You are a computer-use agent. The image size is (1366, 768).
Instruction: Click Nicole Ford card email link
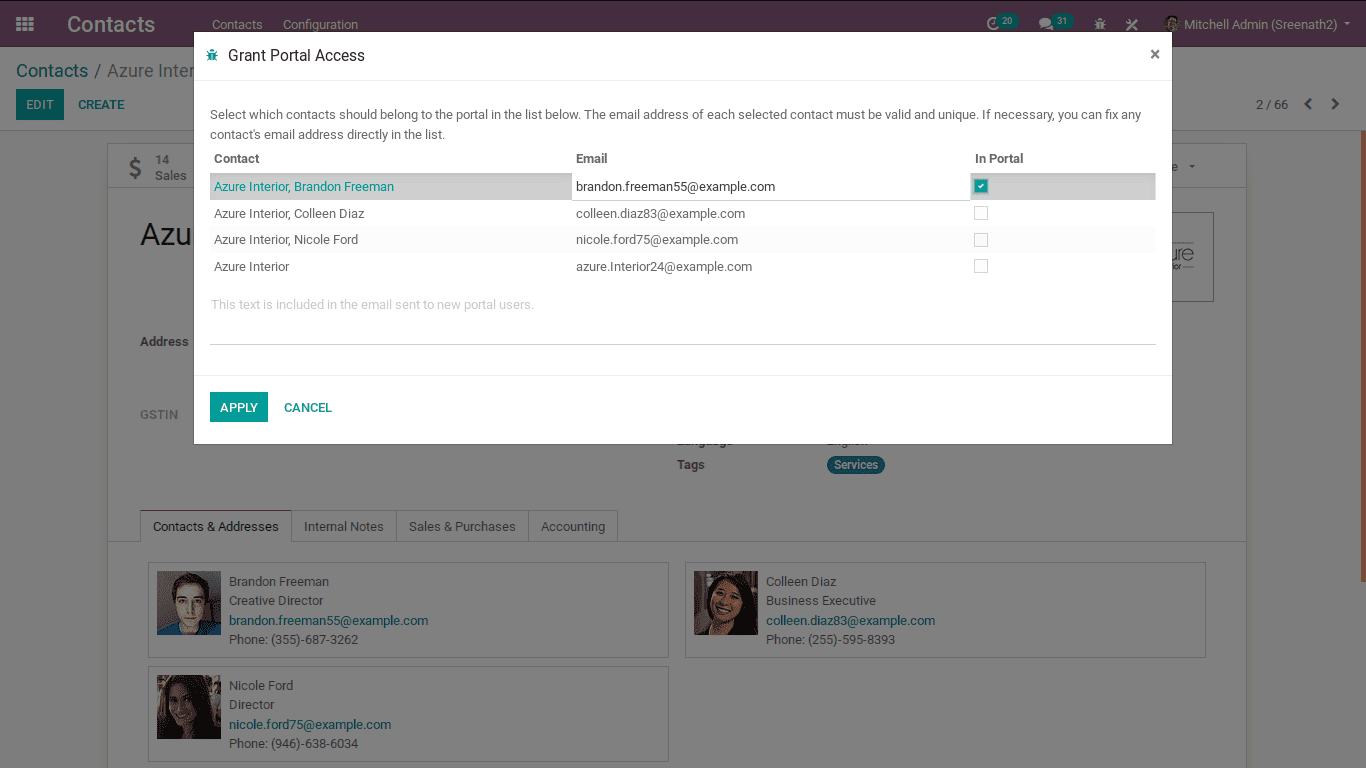(x=310, y=724)
